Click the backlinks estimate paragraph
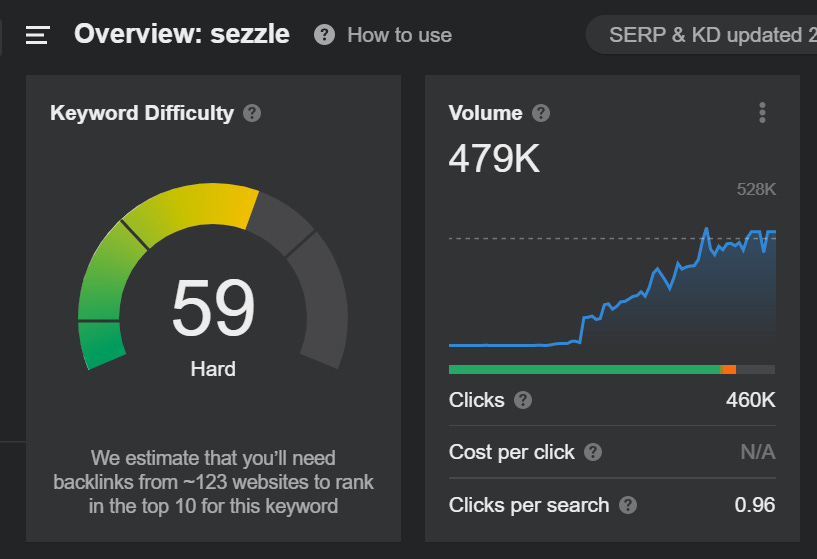 (x=213, y=482)
